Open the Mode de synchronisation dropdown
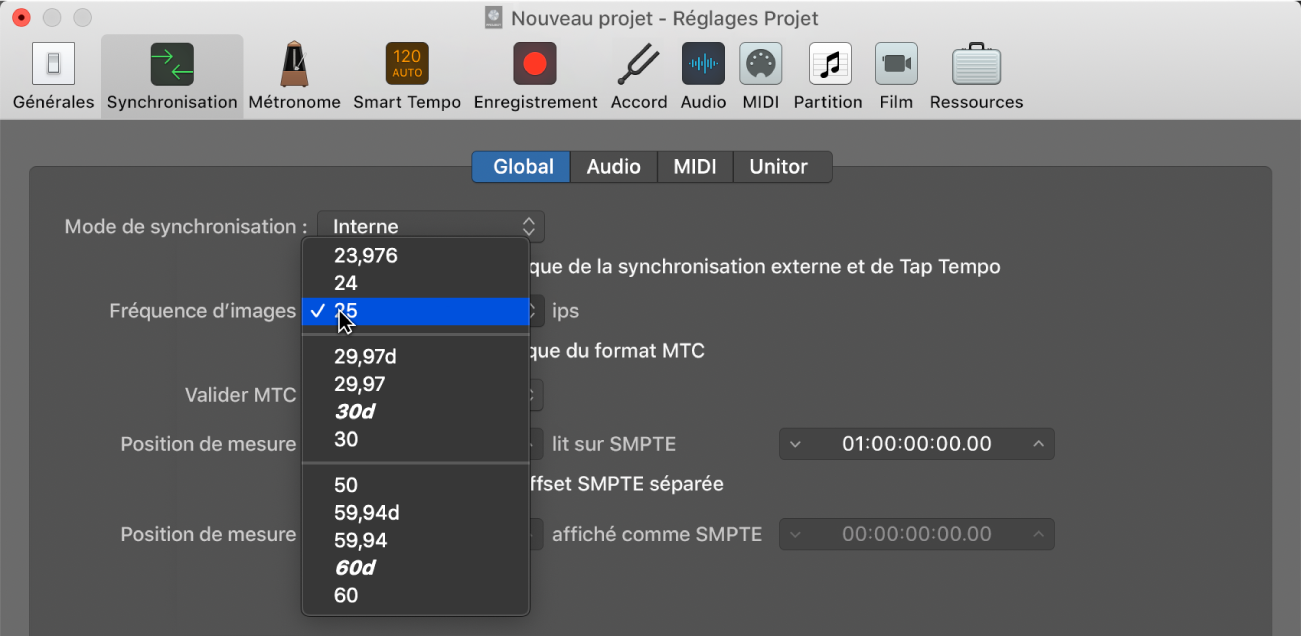Viewport: 1301px width, 636px height. pyautogui.click(x=431, y=227)
